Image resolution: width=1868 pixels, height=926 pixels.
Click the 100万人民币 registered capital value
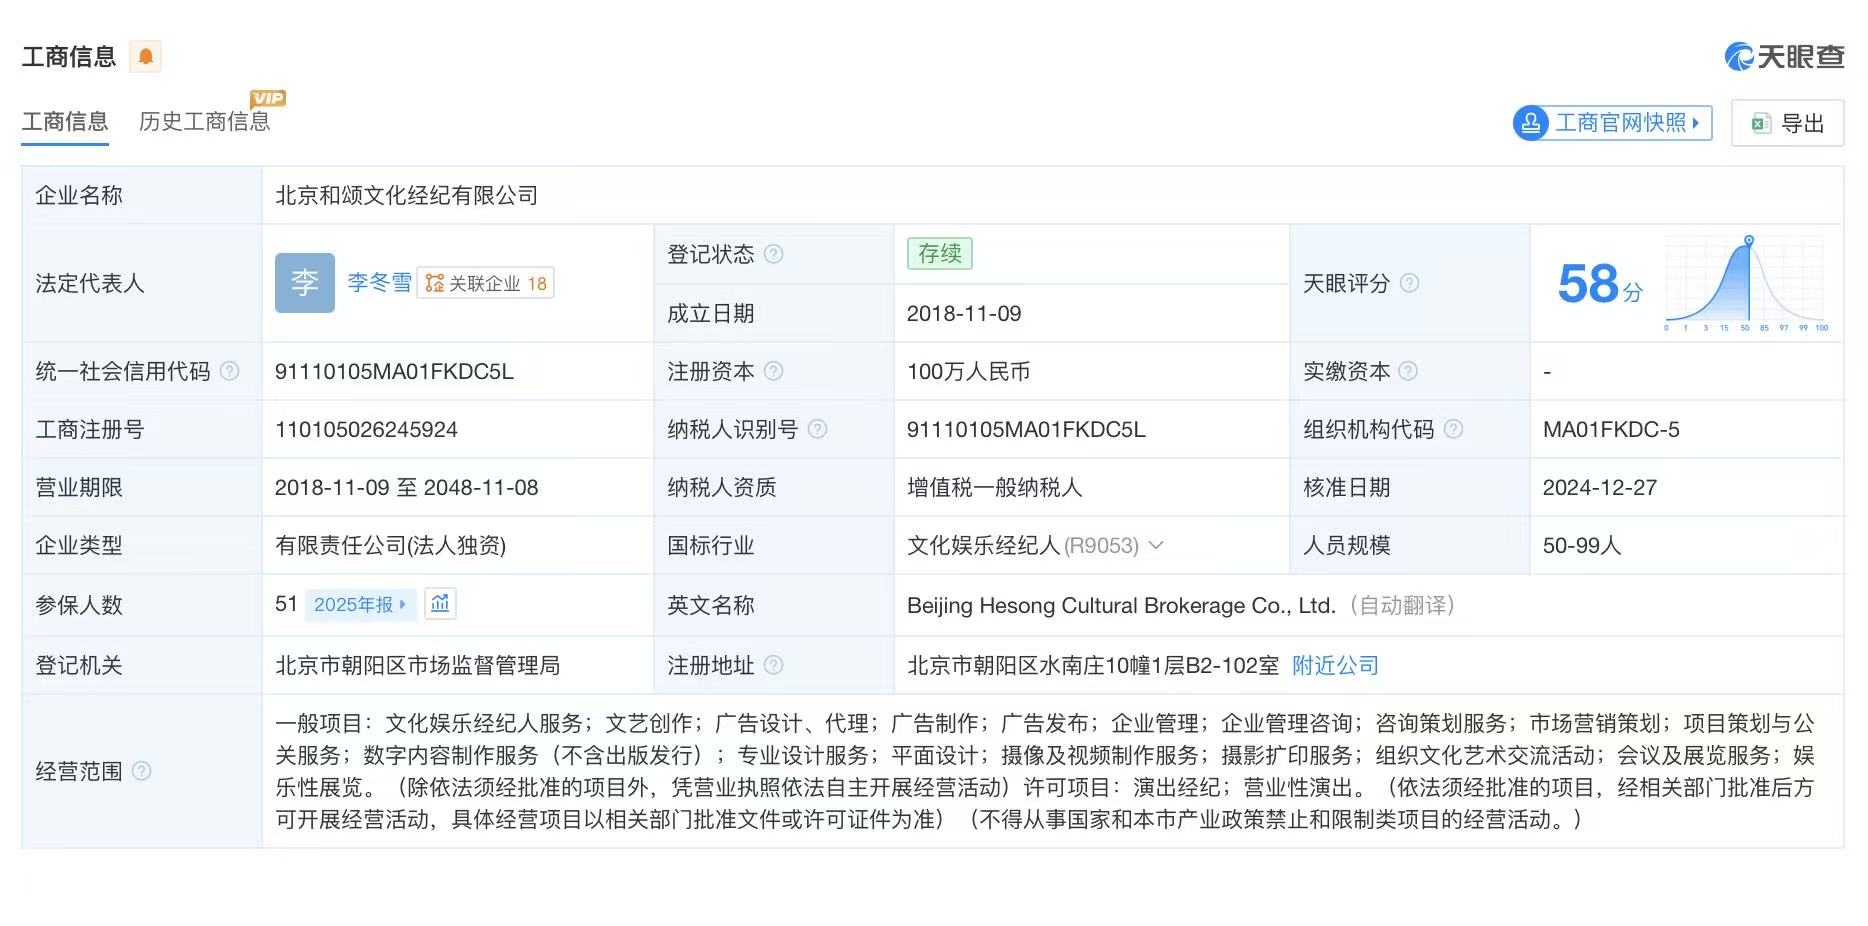(x=968, y=371)
